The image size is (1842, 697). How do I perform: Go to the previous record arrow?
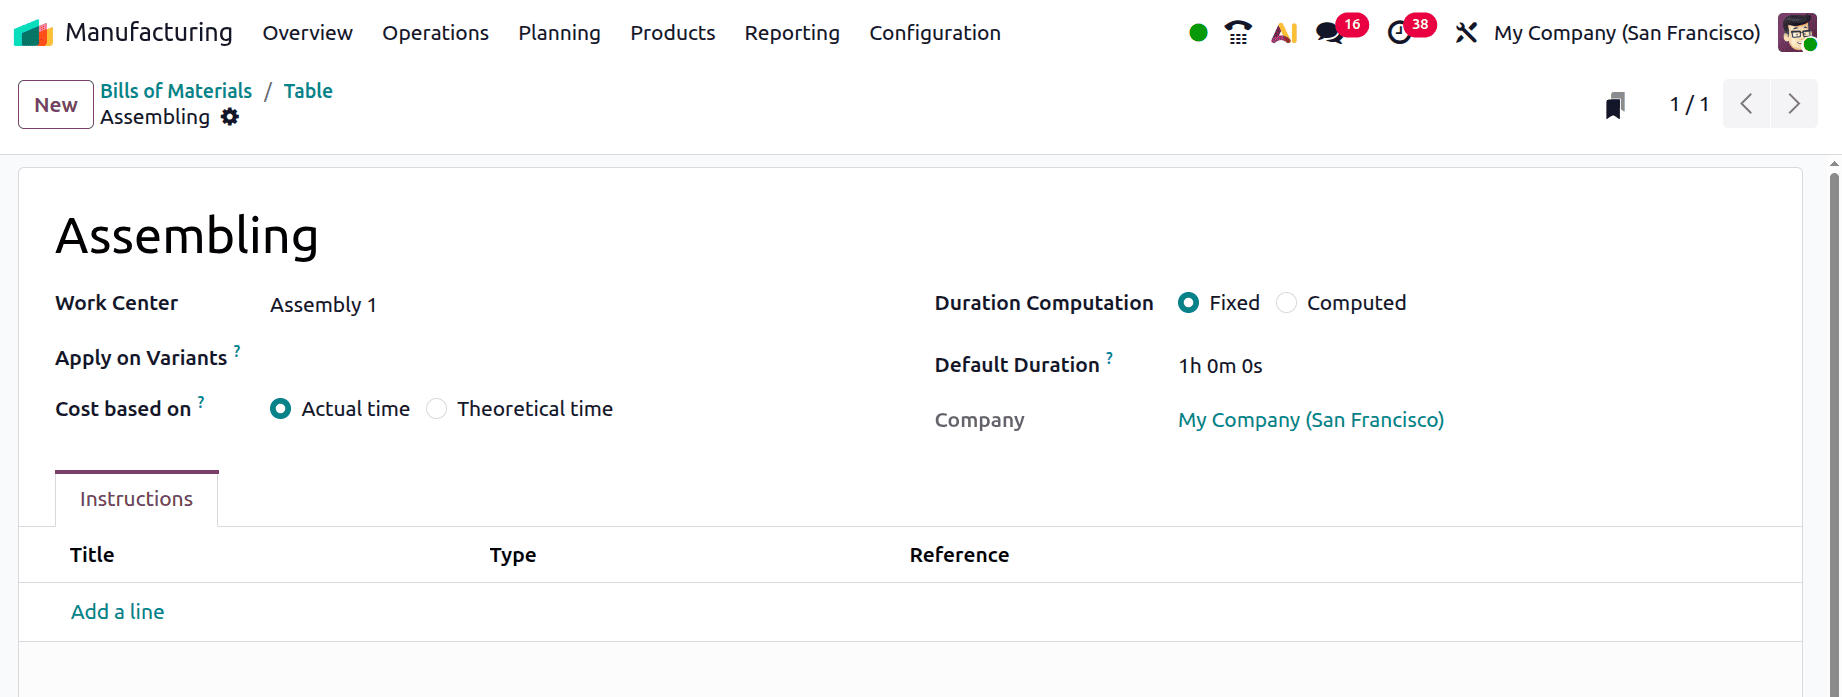click(x=1746, y=104)
